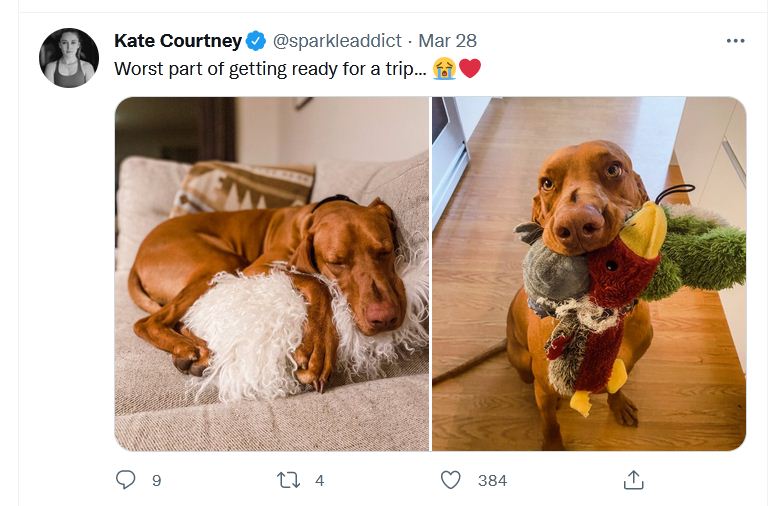Like the tweet with the heart icon

coord(451,480)
